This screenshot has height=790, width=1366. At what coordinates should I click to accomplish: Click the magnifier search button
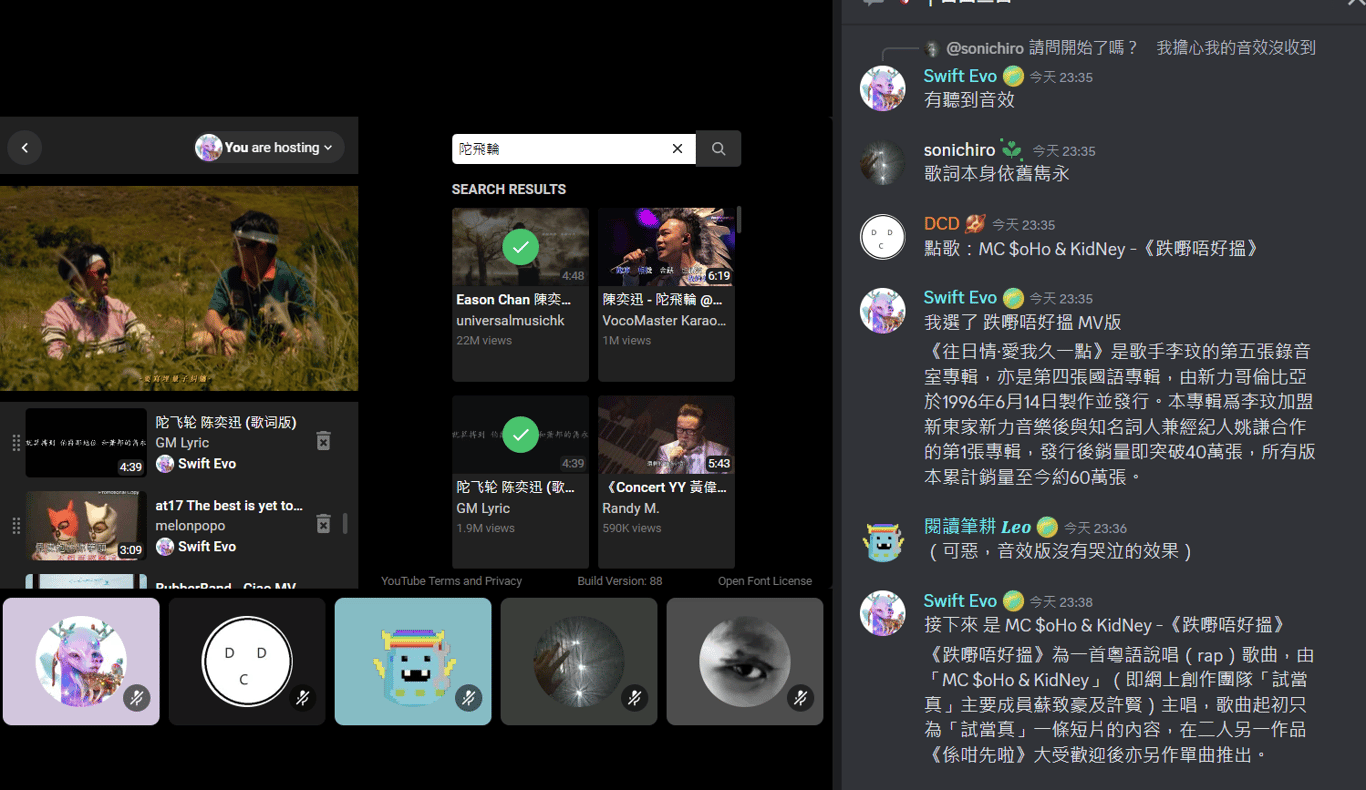[x=719, y=149]
